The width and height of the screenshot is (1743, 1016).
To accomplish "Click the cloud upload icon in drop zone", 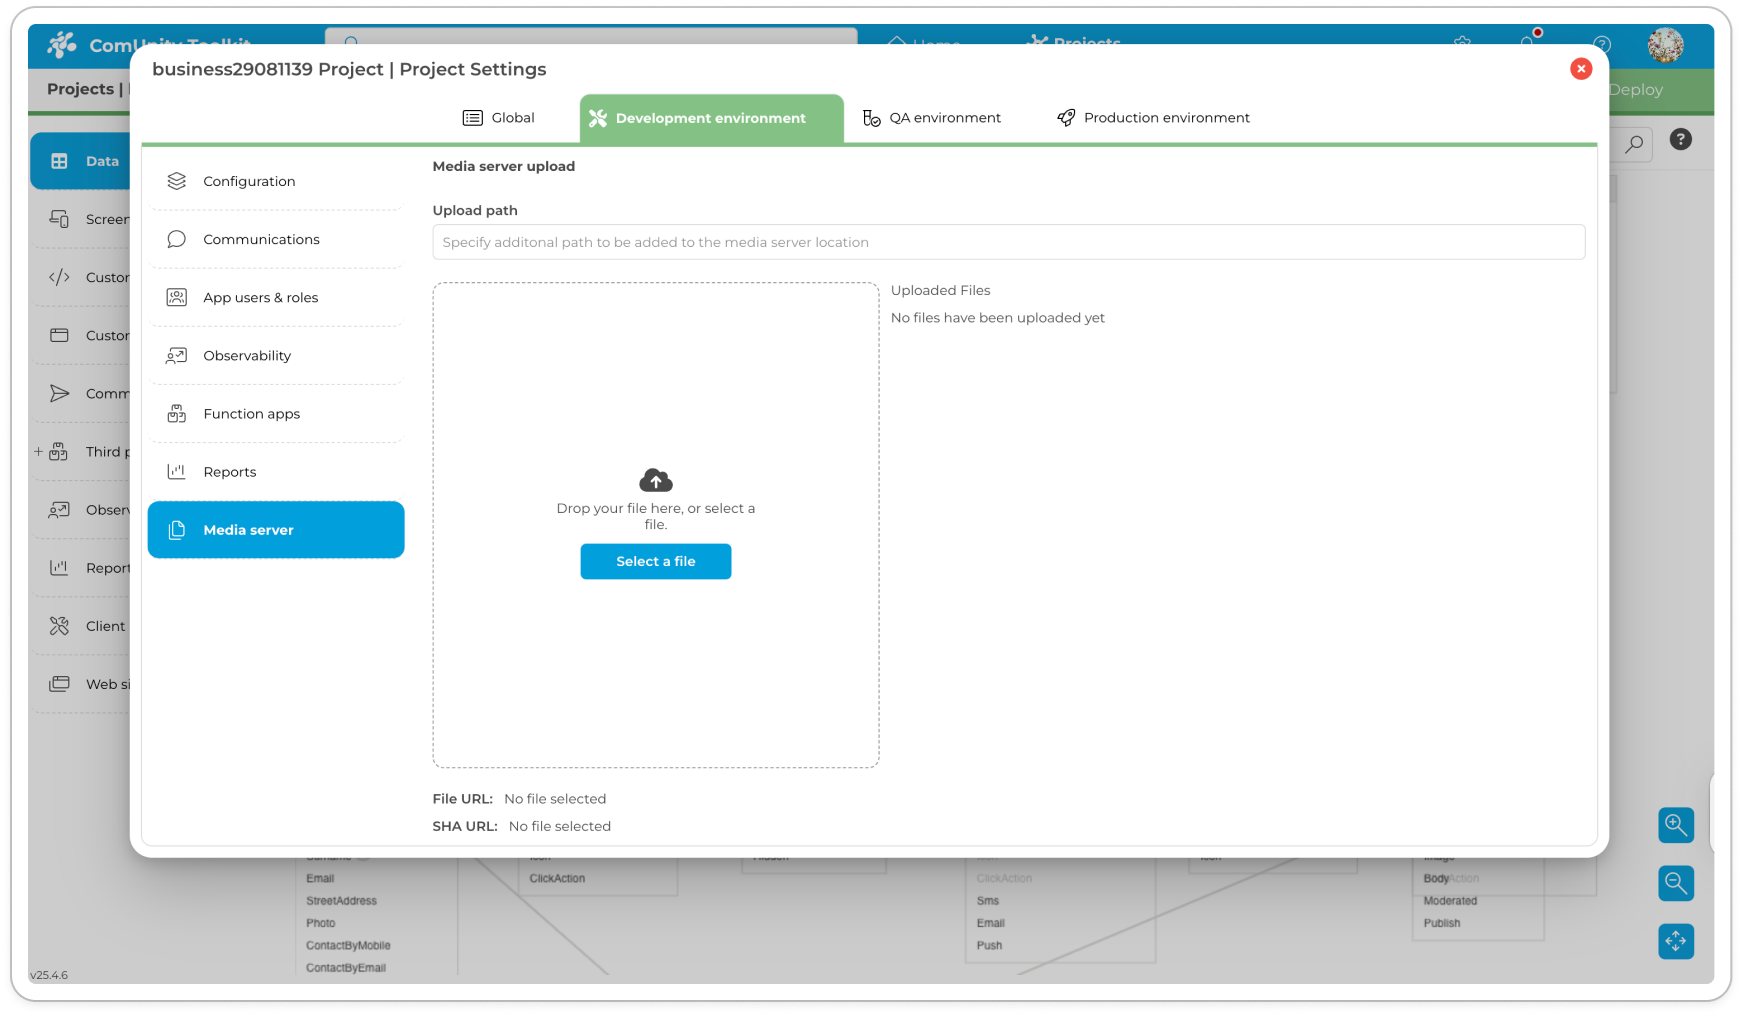I will [655, 481].
